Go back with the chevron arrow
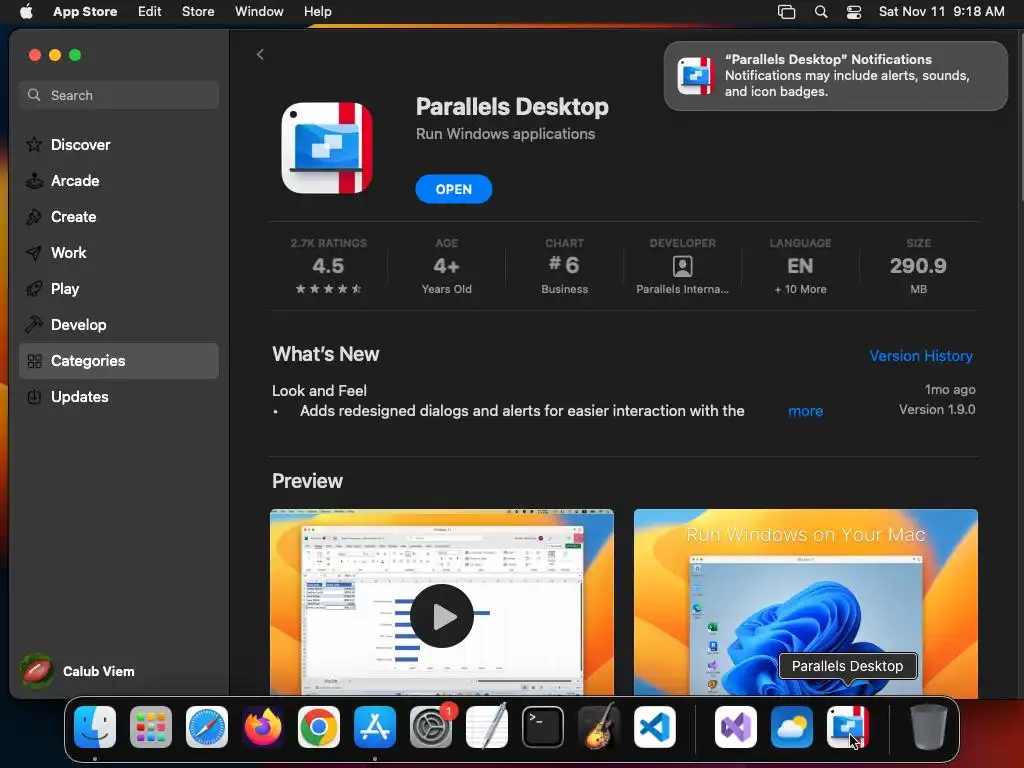Screen dimensions: 1024x768 pyautogui.click(x=260, y=55)
